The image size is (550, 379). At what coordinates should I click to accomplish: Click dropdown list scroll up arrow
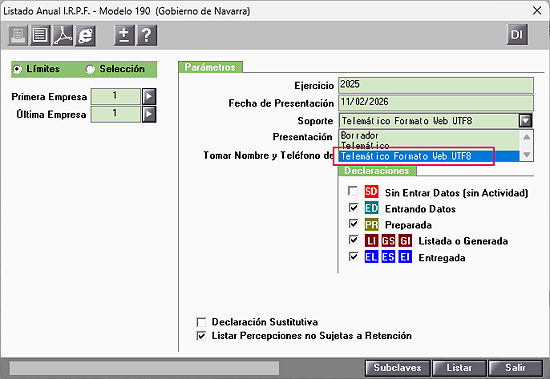point(526,137)
